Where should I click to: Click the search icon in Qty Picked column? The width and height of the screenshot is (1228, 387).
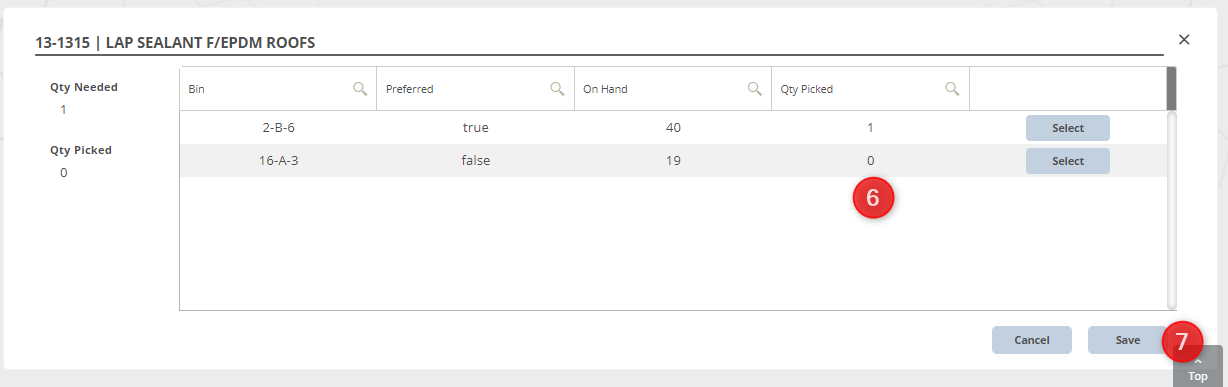click(953, 88)
